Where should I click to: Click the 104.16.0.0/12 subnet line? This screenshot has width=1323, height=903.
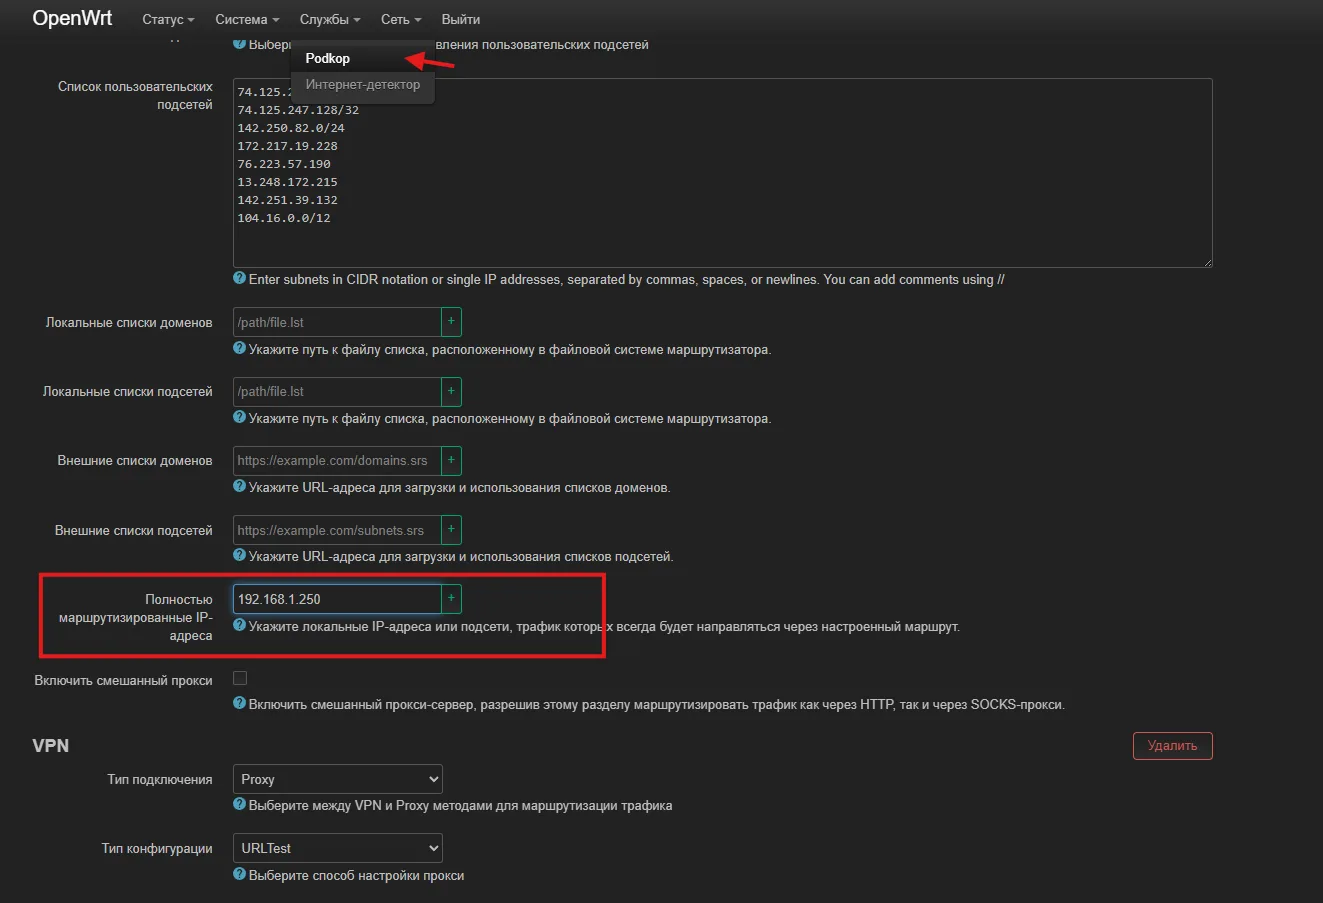284,218
